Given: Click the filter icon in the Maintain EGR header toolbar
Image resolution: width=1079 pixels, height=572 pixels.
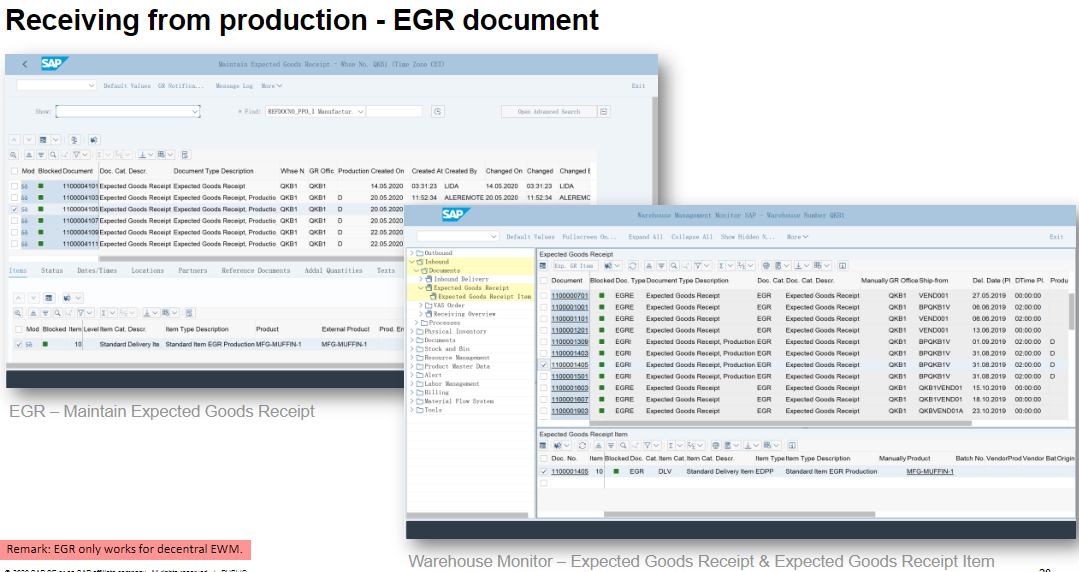Looking at the screenshot, I should [x=76, y=155].
